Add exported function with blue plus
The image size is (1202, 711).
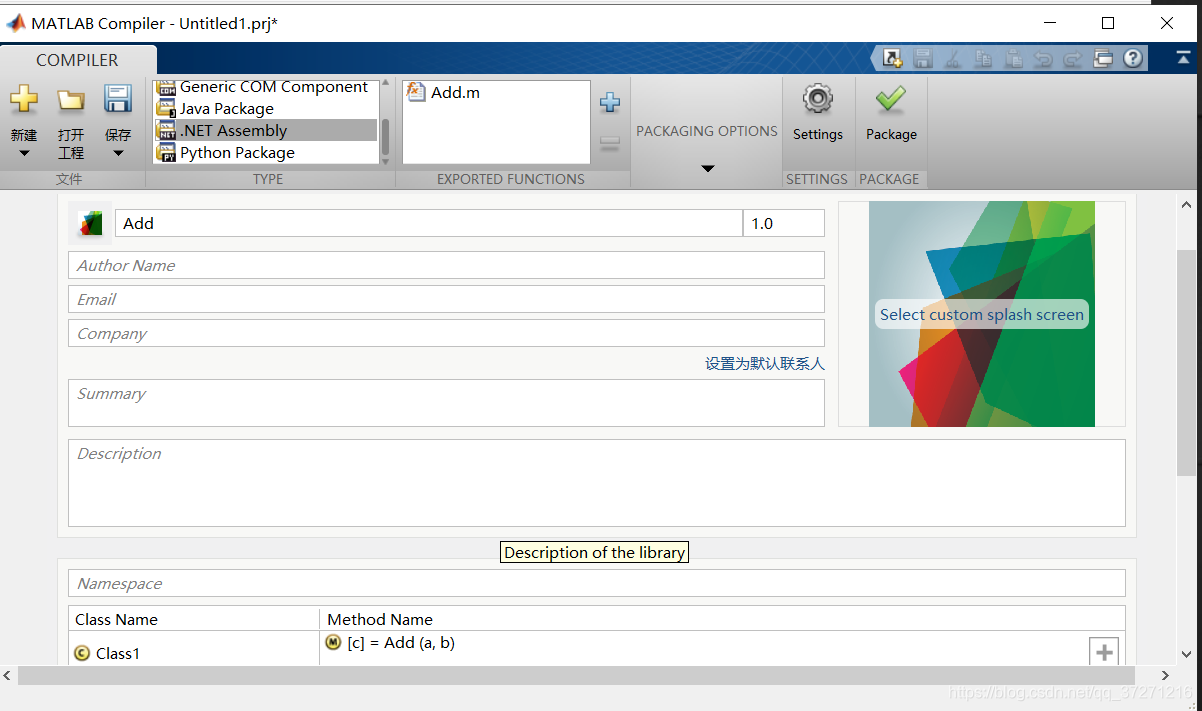pos(609,102)
